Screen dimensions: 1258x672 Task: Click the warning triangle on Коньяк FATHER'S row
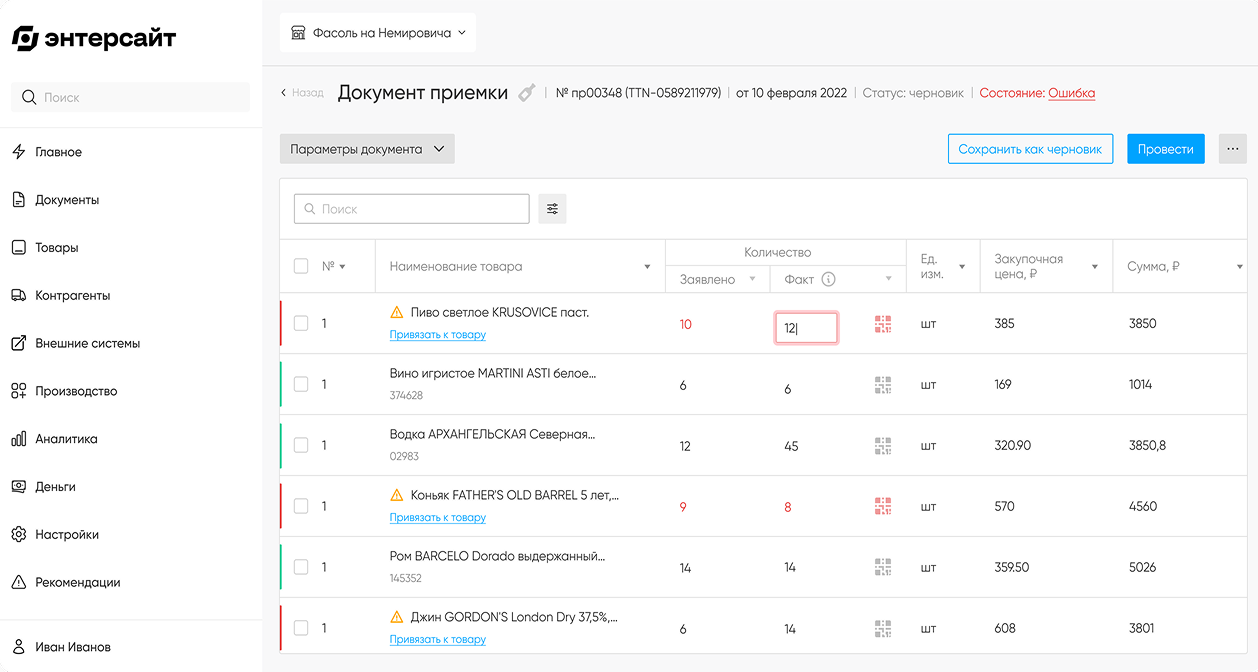point(397,495)
